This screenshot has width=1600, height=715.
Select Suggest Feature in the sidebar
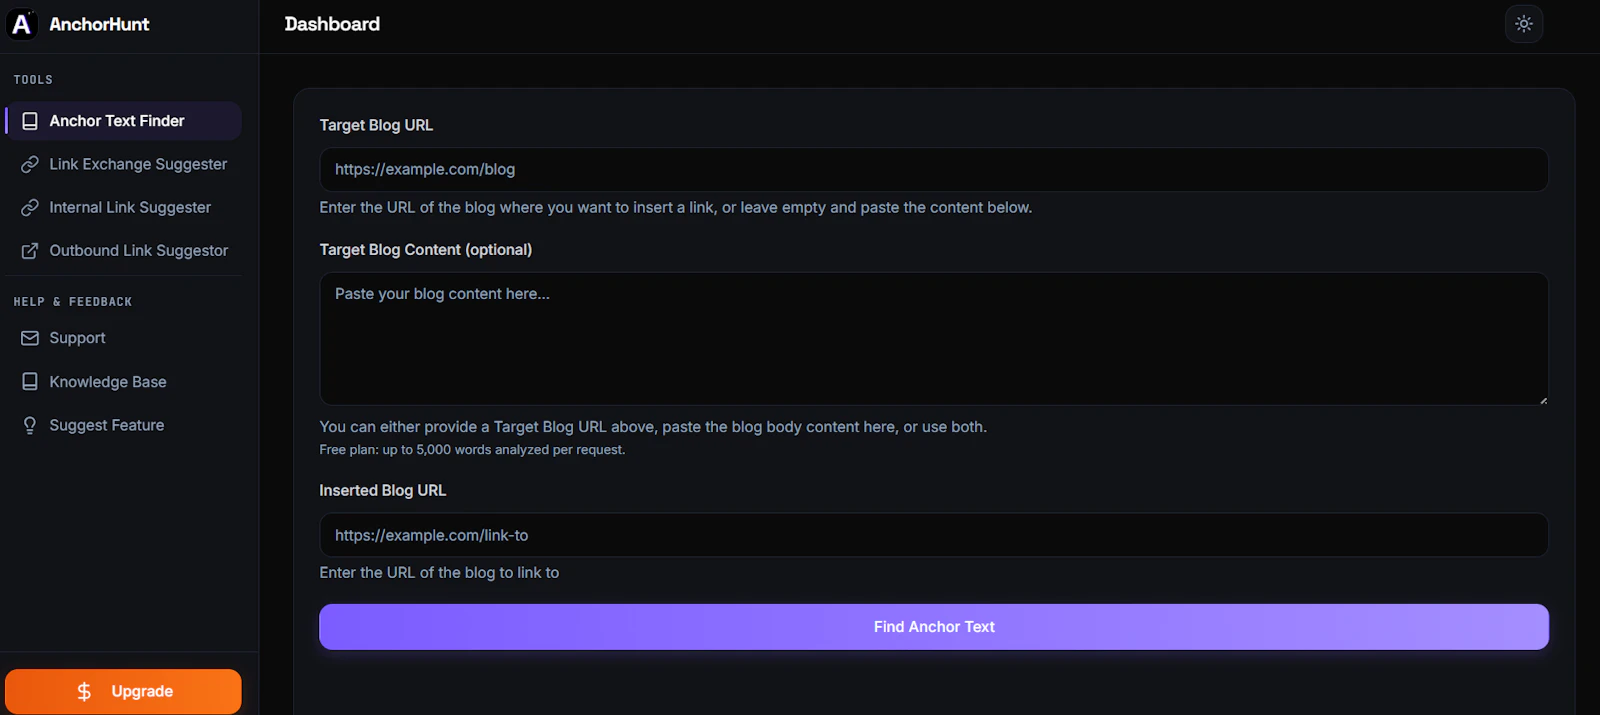(x=123, y=425)
